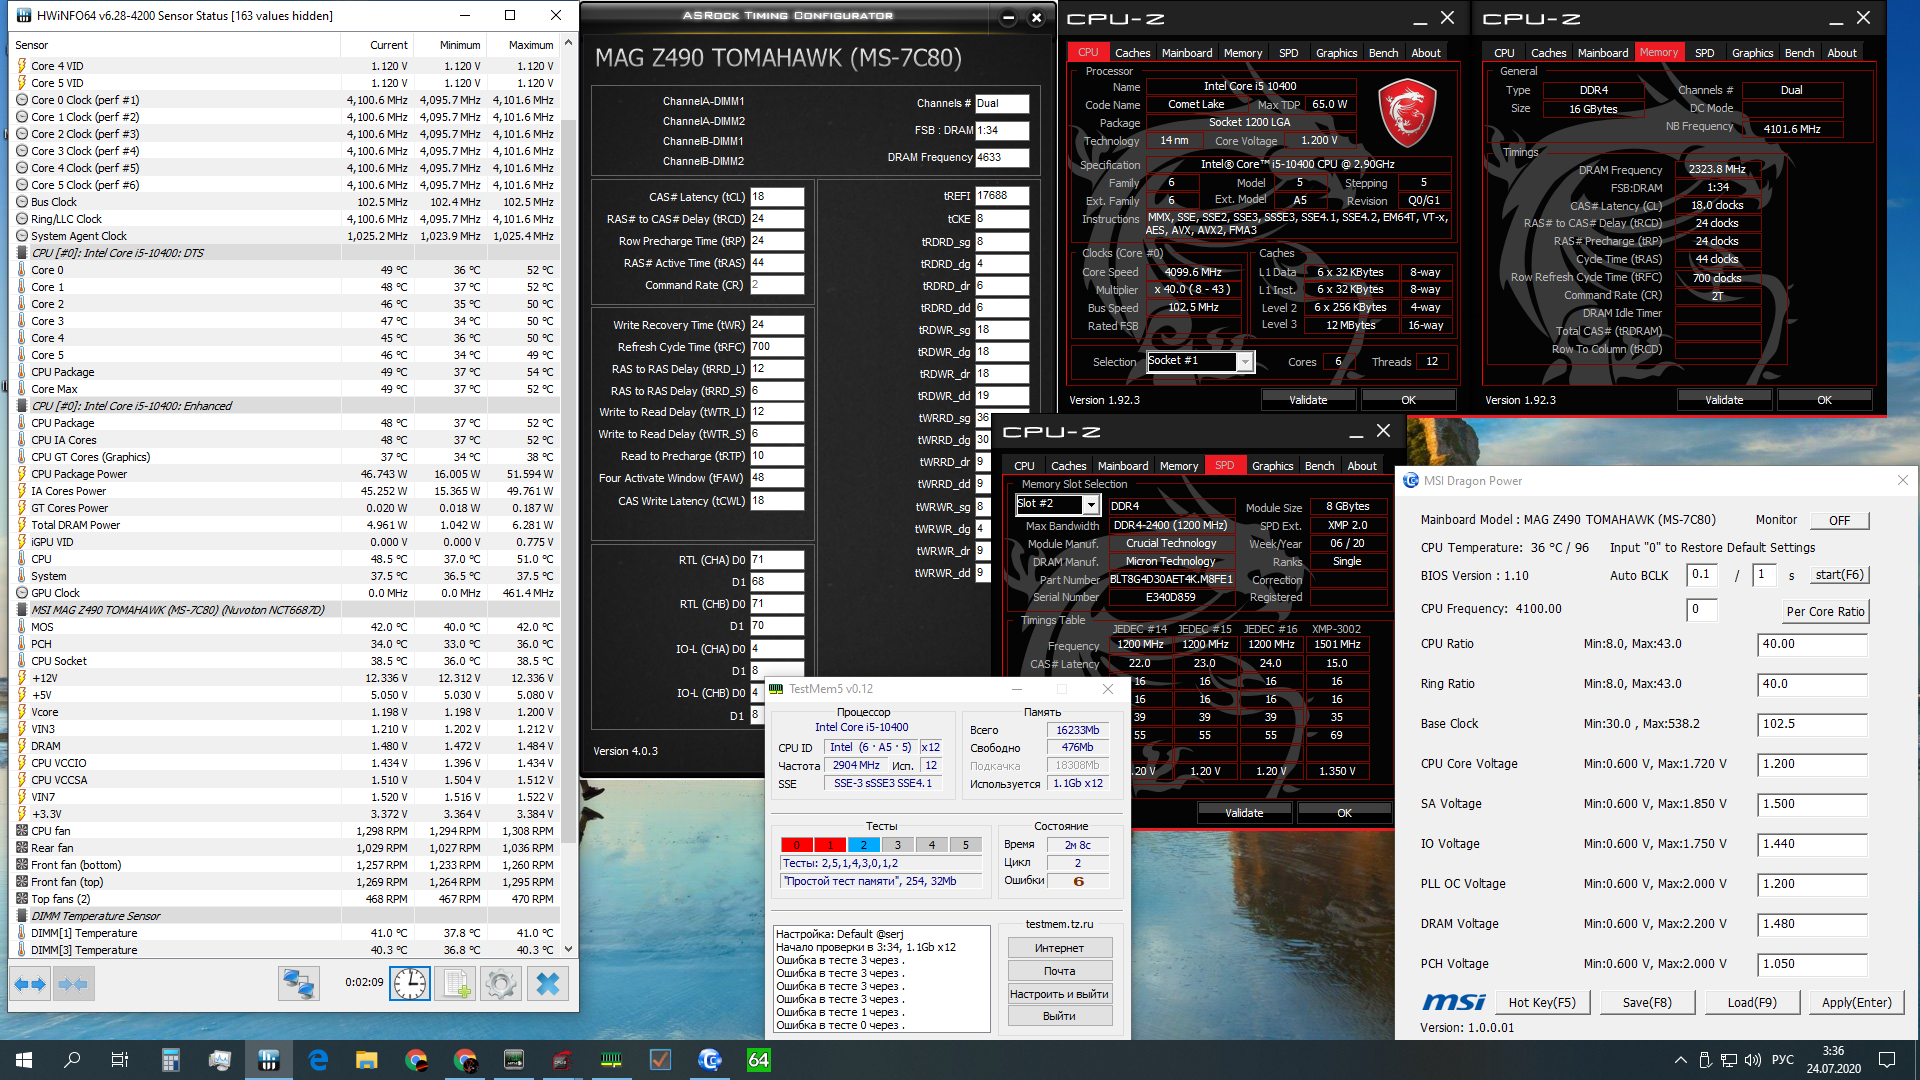The height and width of the screenshot is (1080, 1920).
Task: Click HWiNFO log file icon
Action: coord(456,984)
